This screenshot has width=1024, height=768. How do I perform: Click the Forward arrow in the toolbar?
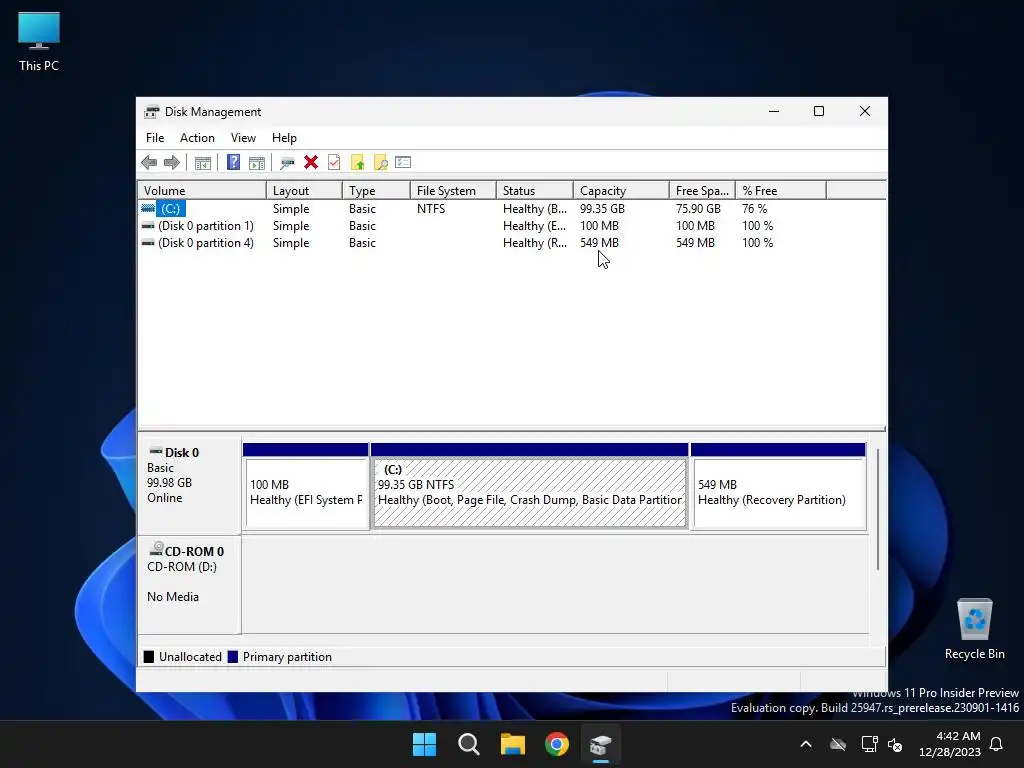172,163
